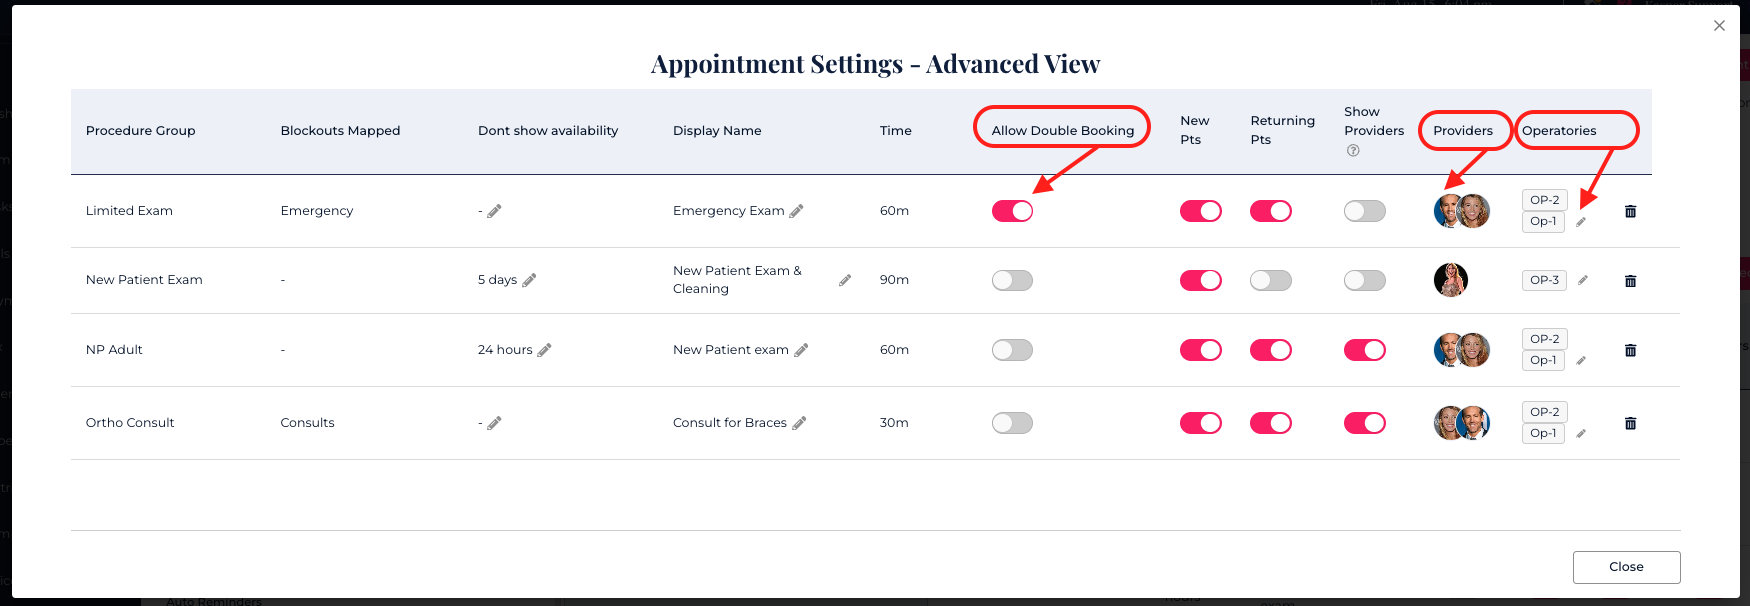
Task: Delete the Ortho Consult row
Action: (1630, 423)
